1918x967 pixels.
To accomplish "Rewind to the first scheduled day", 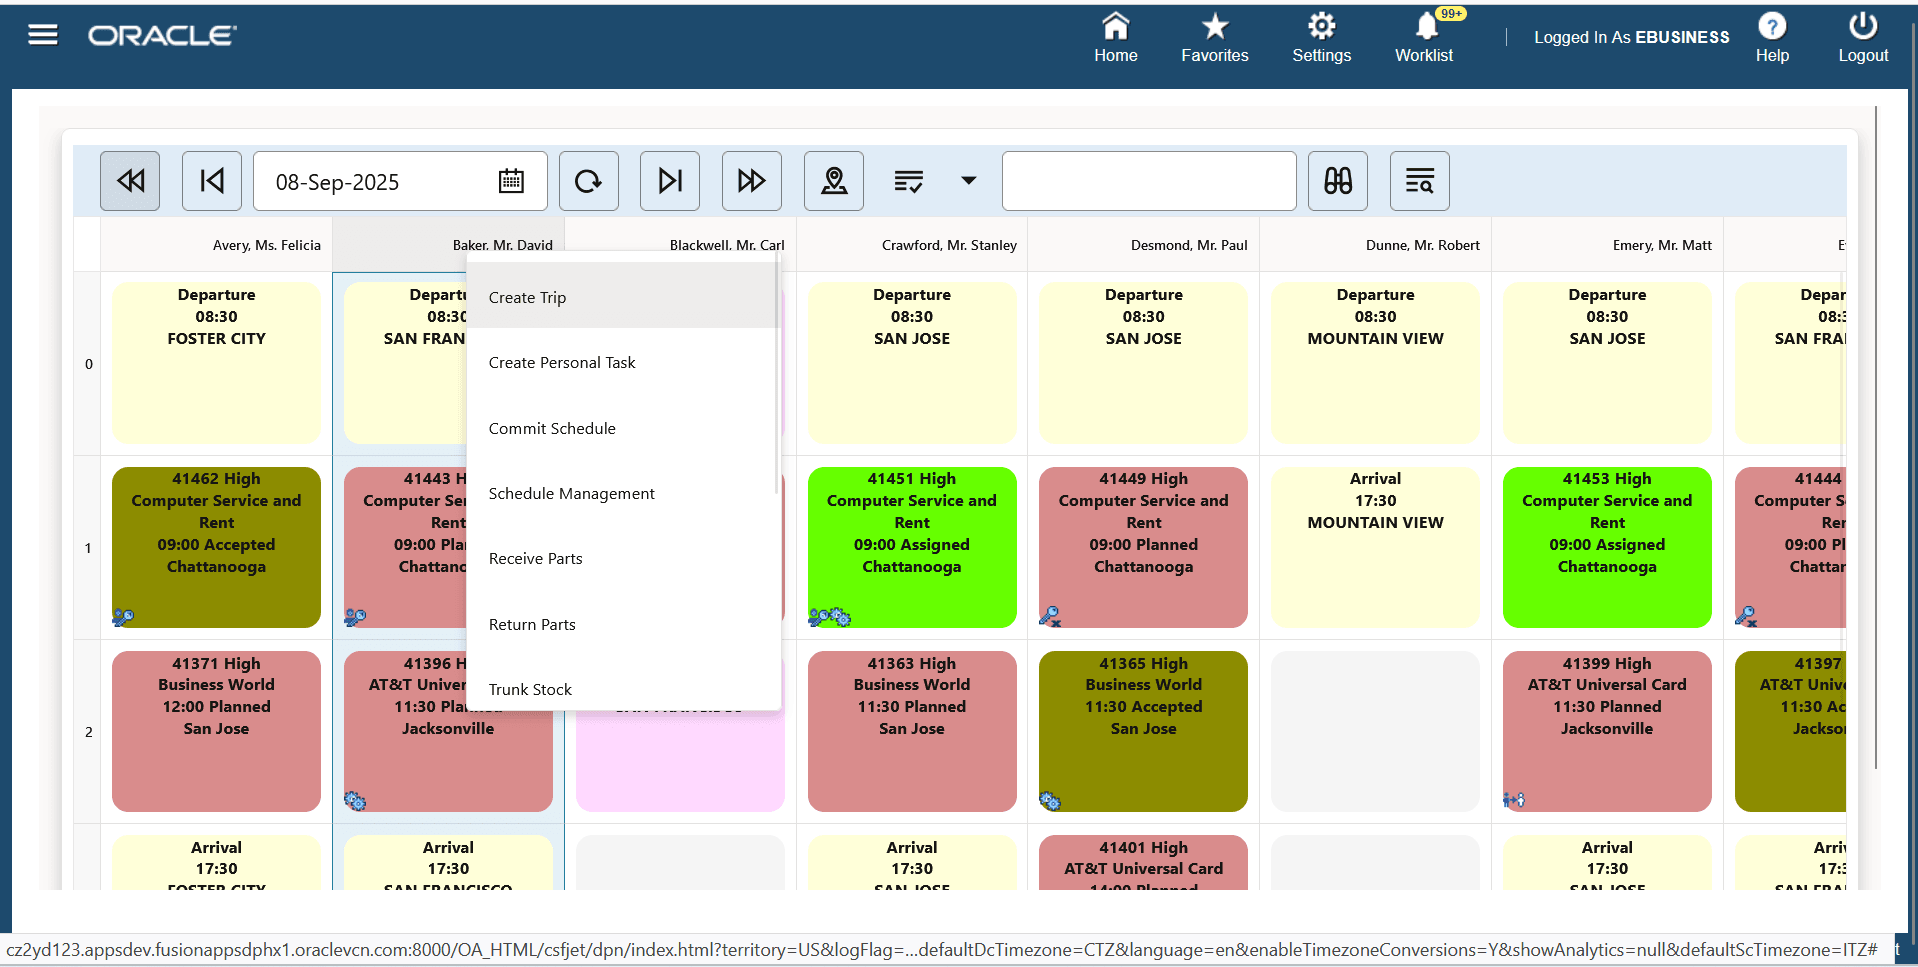I will tap(130, 181).
